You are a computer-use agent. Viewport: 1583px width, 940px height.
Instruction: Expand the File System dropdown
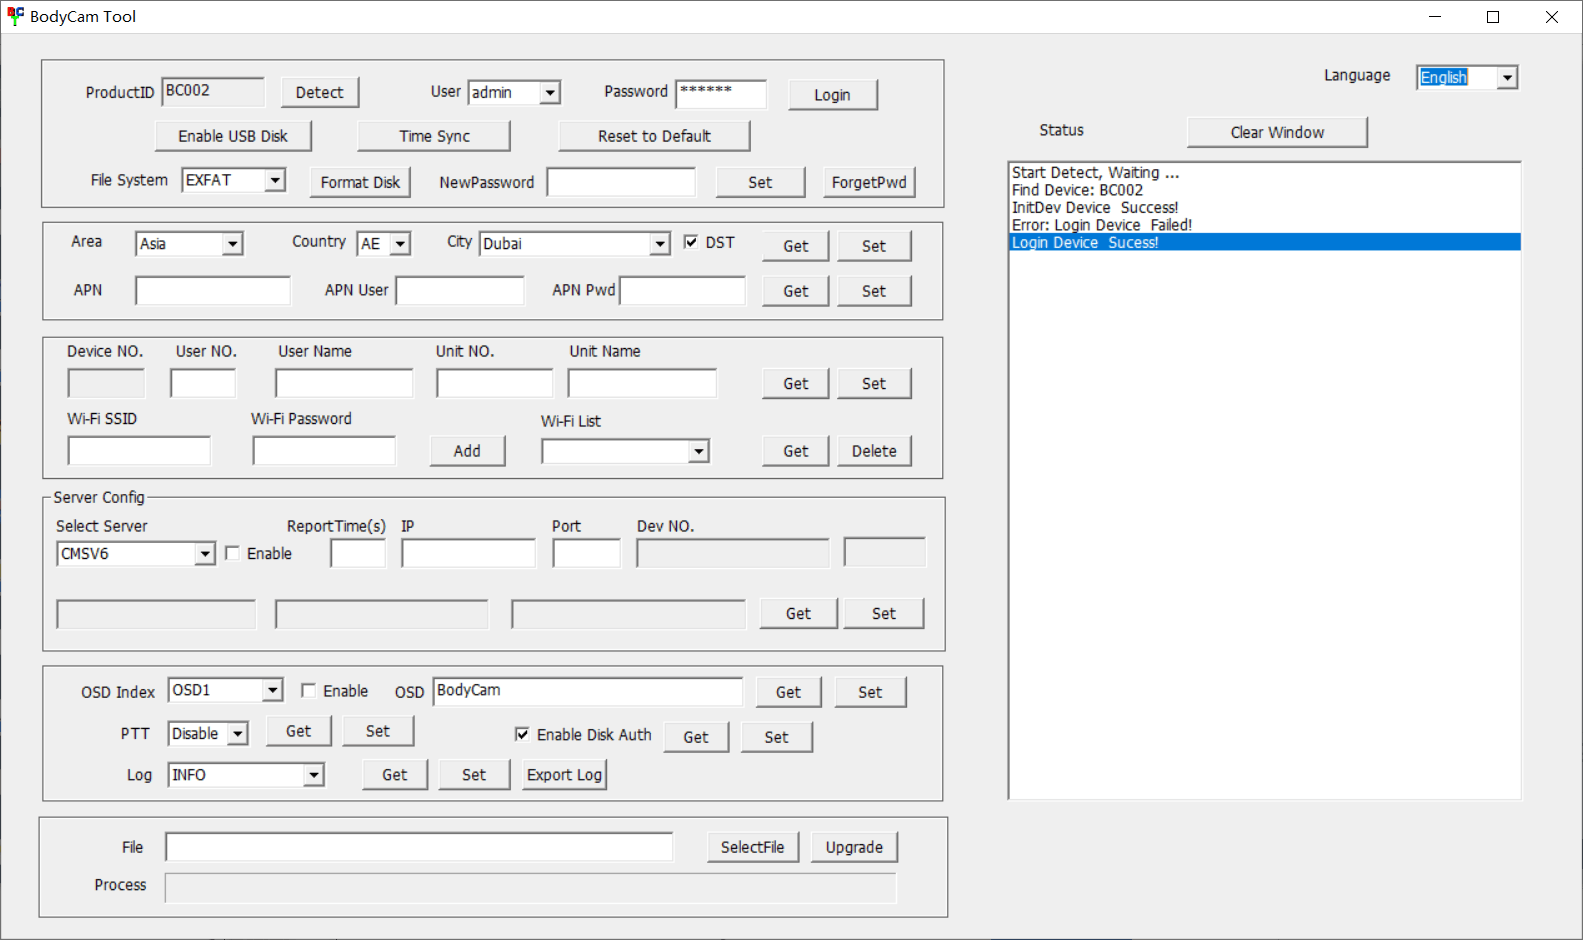pyautogui.click(x=275, y=180)
